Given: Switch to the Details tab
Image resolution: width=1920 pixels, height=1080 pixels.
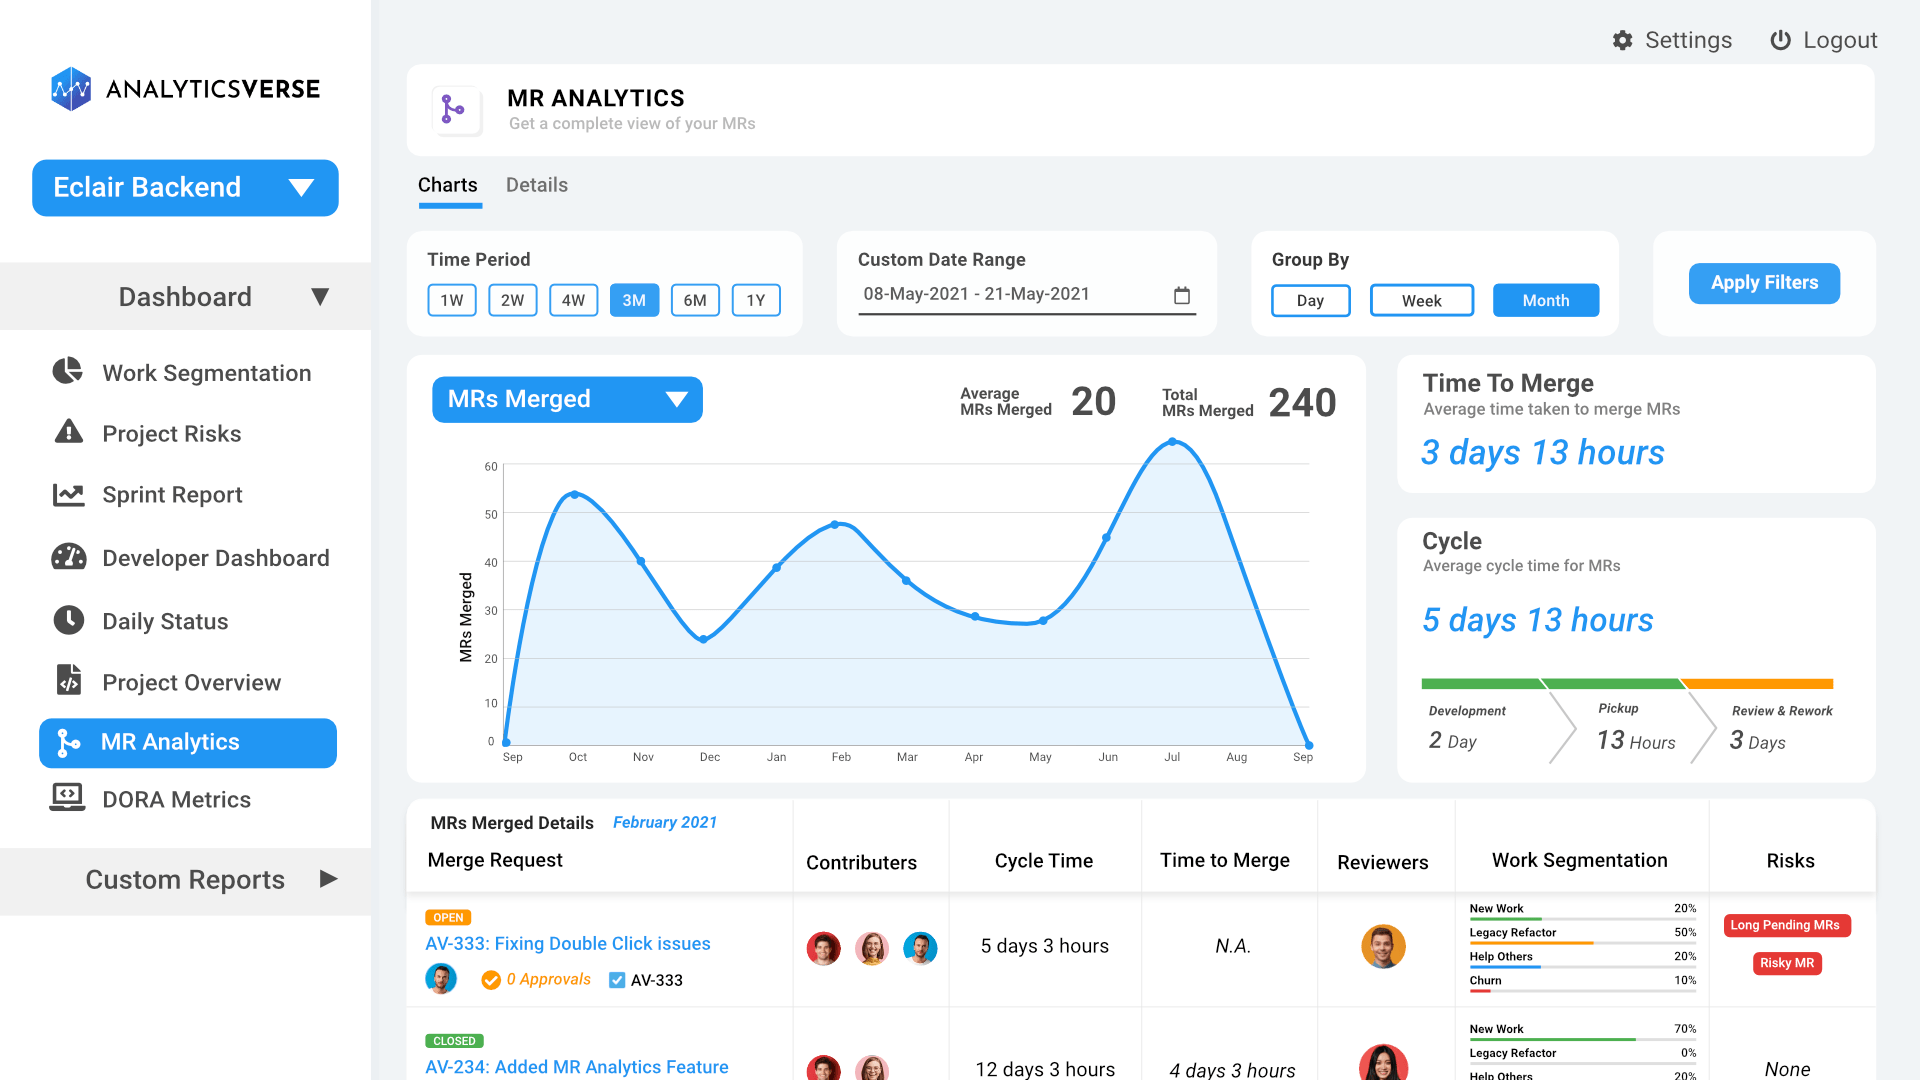Looking at the screenshot, I should (537, 185).
